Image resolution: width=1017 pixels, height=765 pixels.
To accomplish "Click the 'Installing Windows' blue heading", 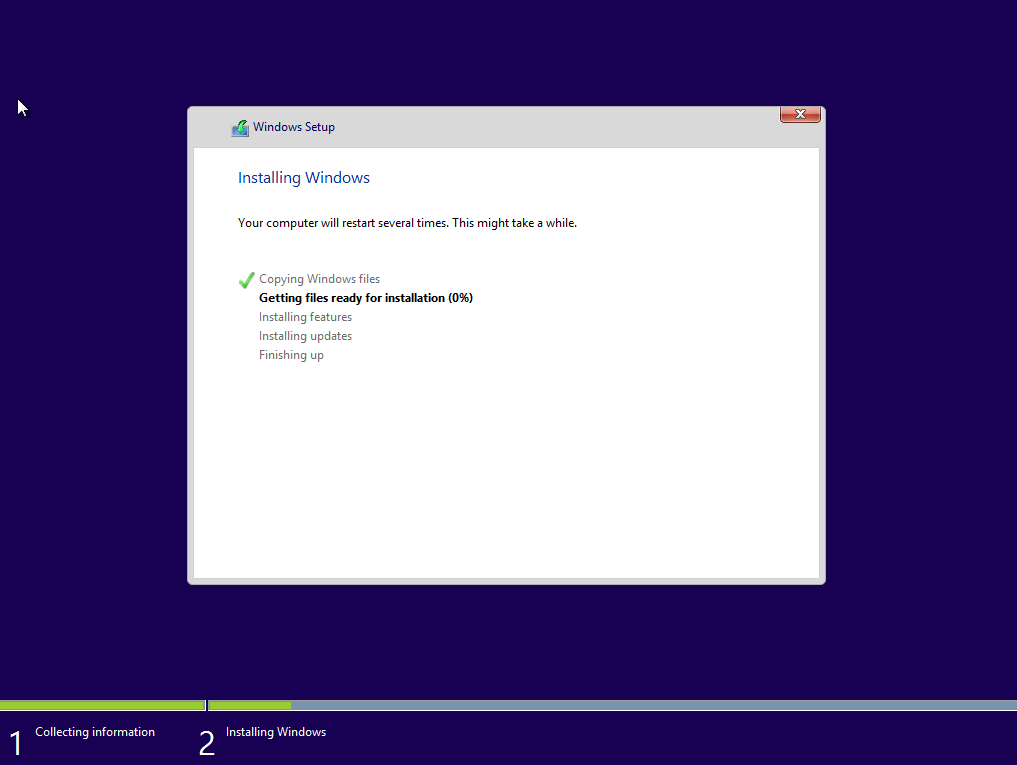I will tap(304, 178).
